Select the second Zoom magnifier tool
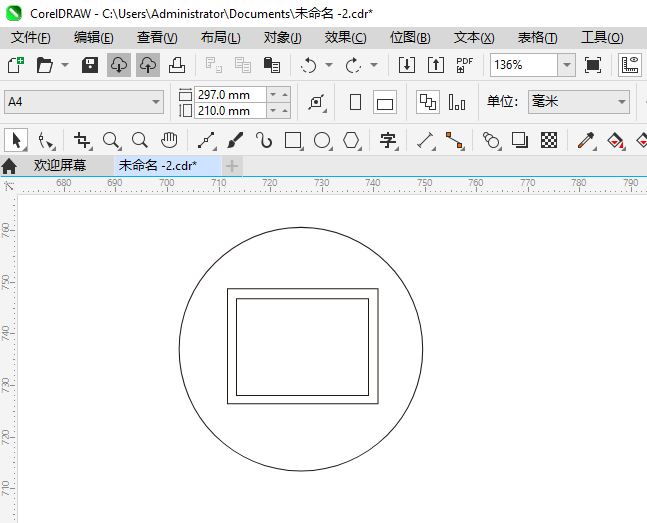 click(x=140, y=140)
